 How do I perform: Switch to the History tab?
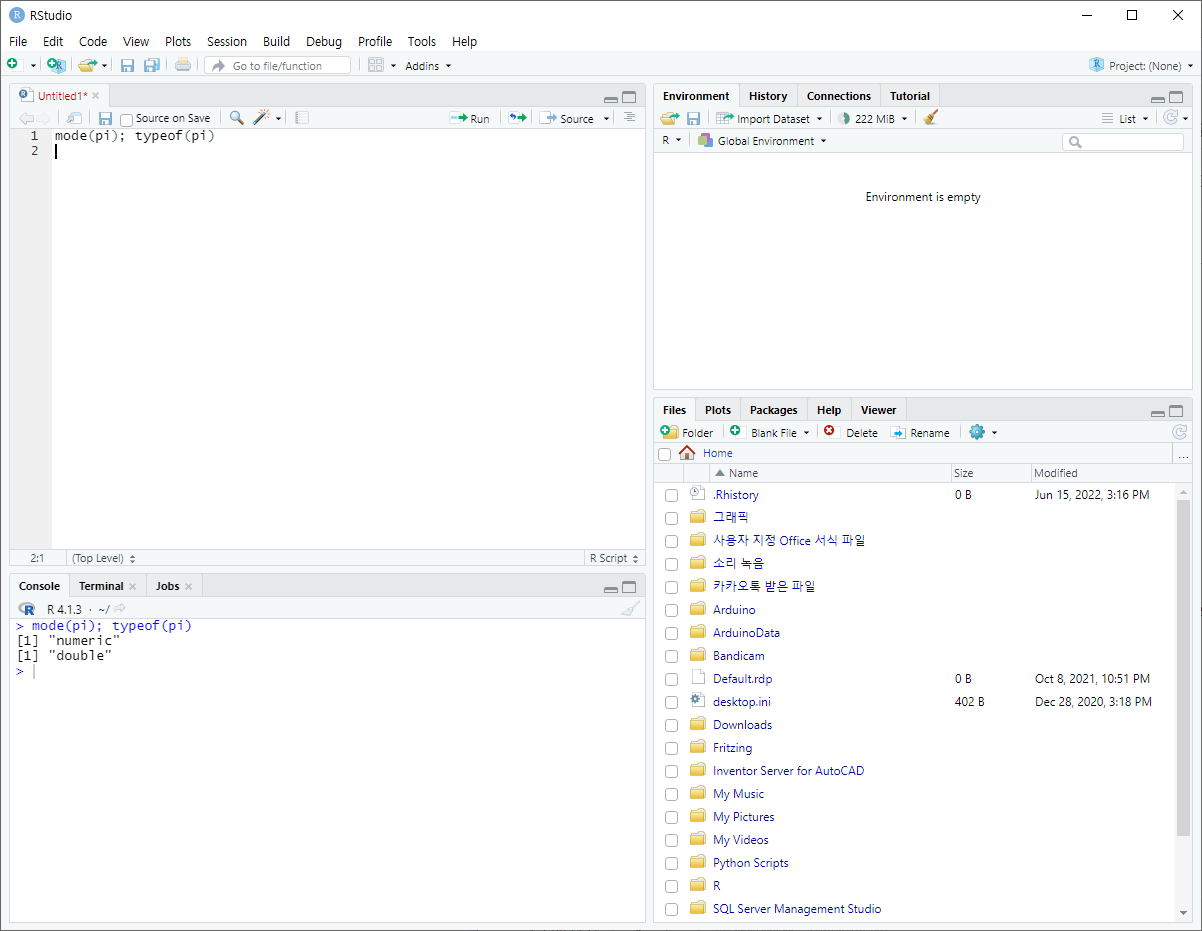tap(768, 96)
